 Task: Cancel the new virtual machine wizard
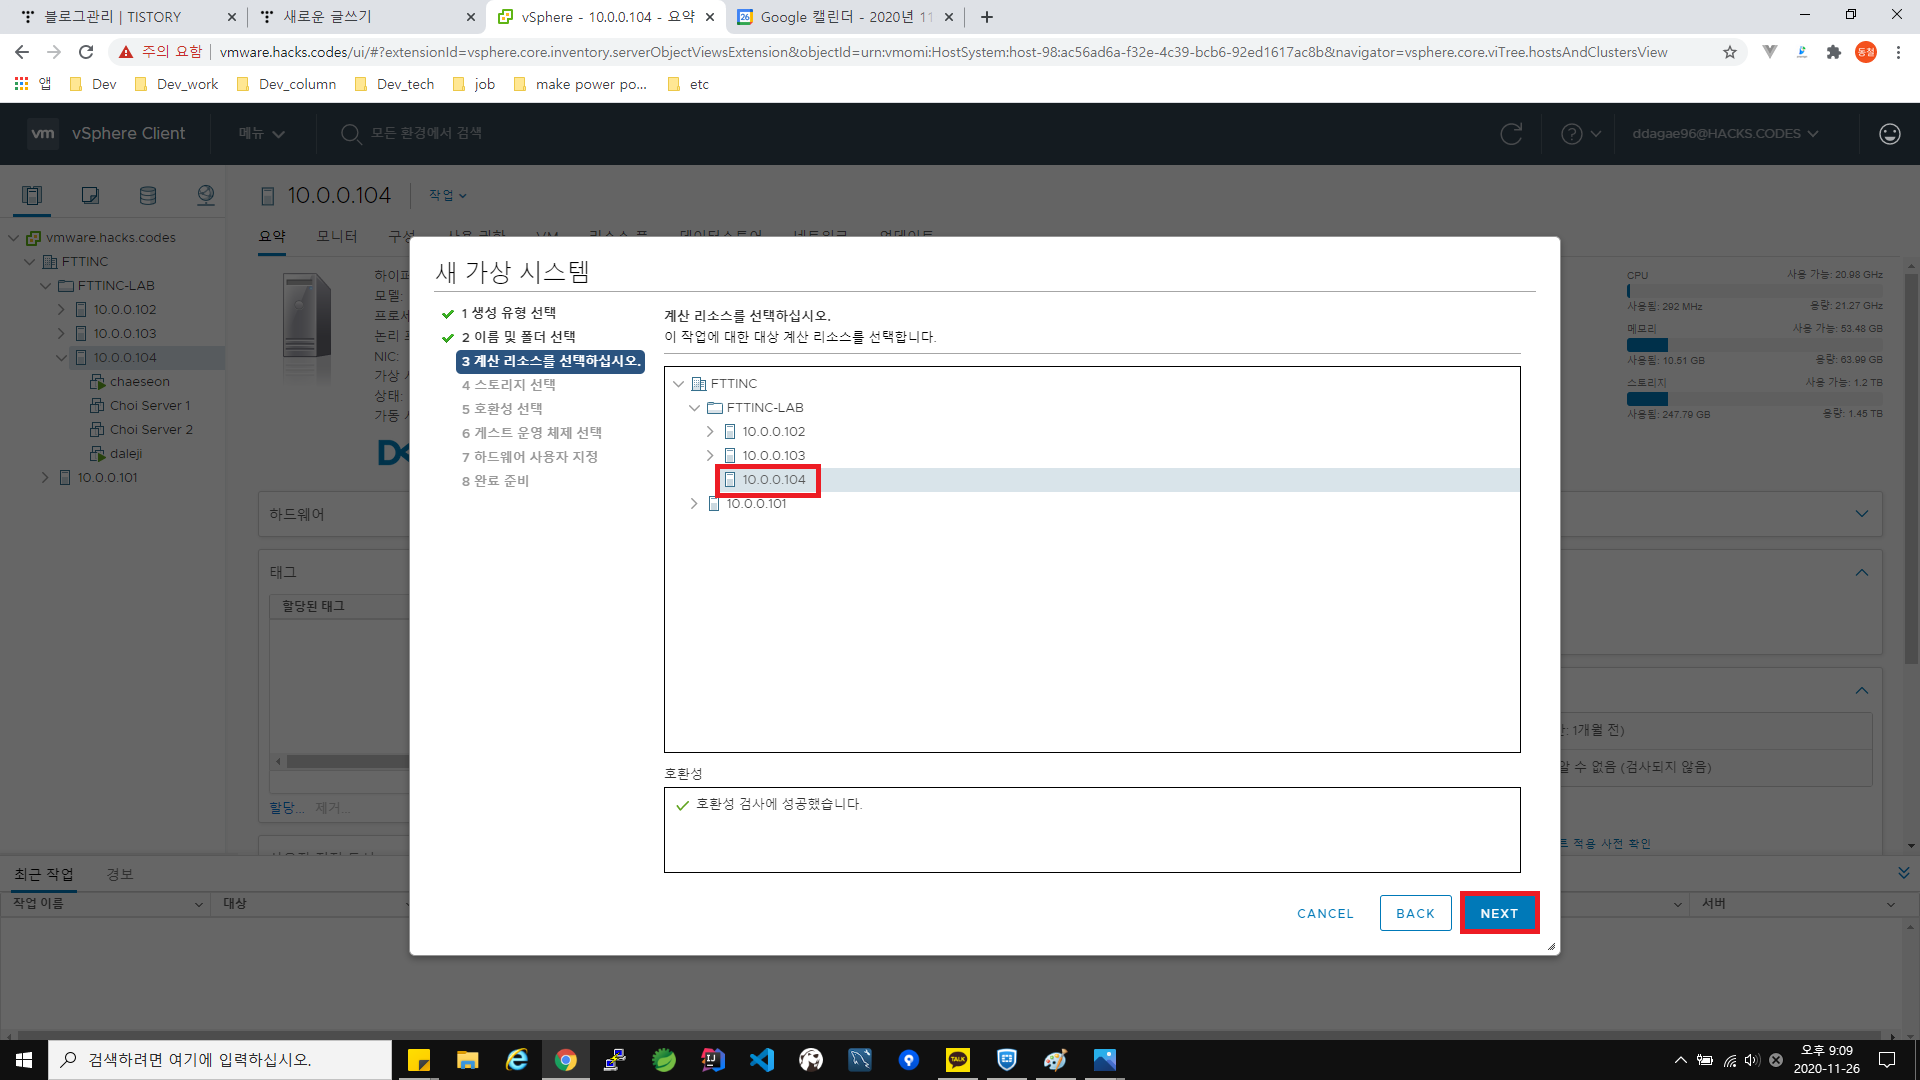tap(1325, 913)
